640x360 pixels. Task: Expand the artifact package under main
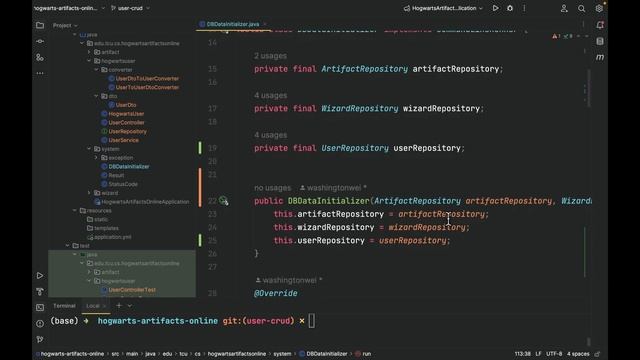pos(89,52)
